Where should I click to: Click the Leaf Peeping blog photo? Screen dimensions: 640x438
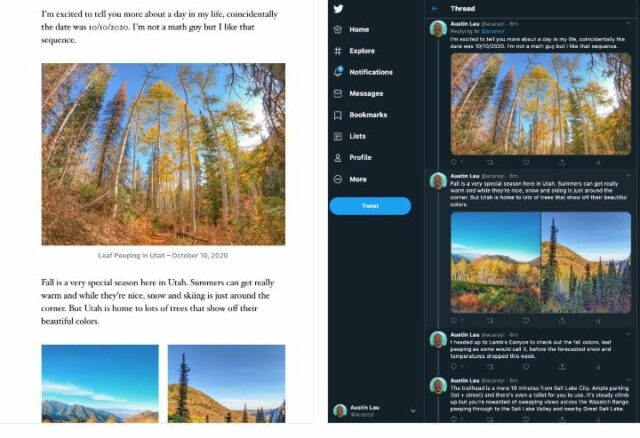[163, 154]
